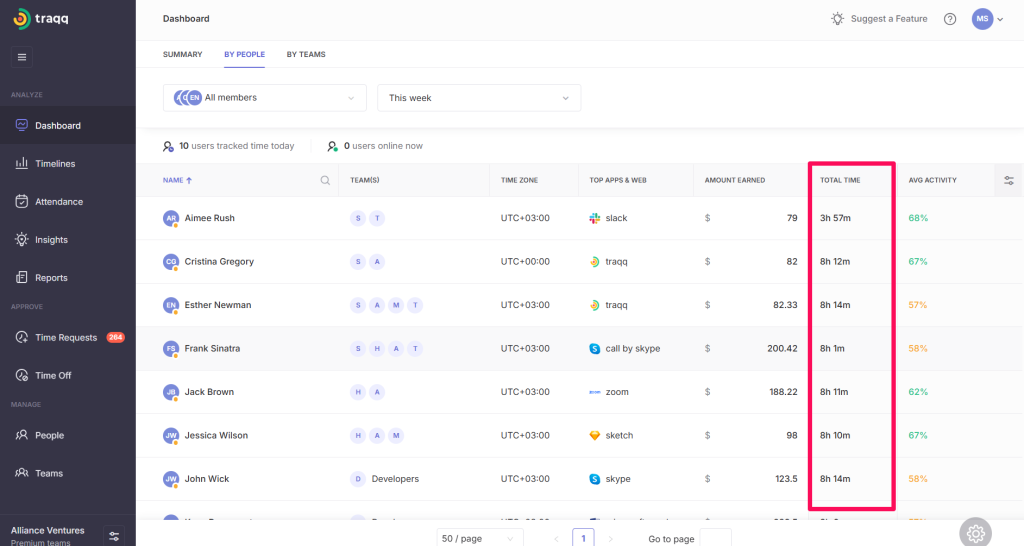Screen dimensions: 1024x546
Task: Open Aimee Rush's profile
Action: click(209, 218)
